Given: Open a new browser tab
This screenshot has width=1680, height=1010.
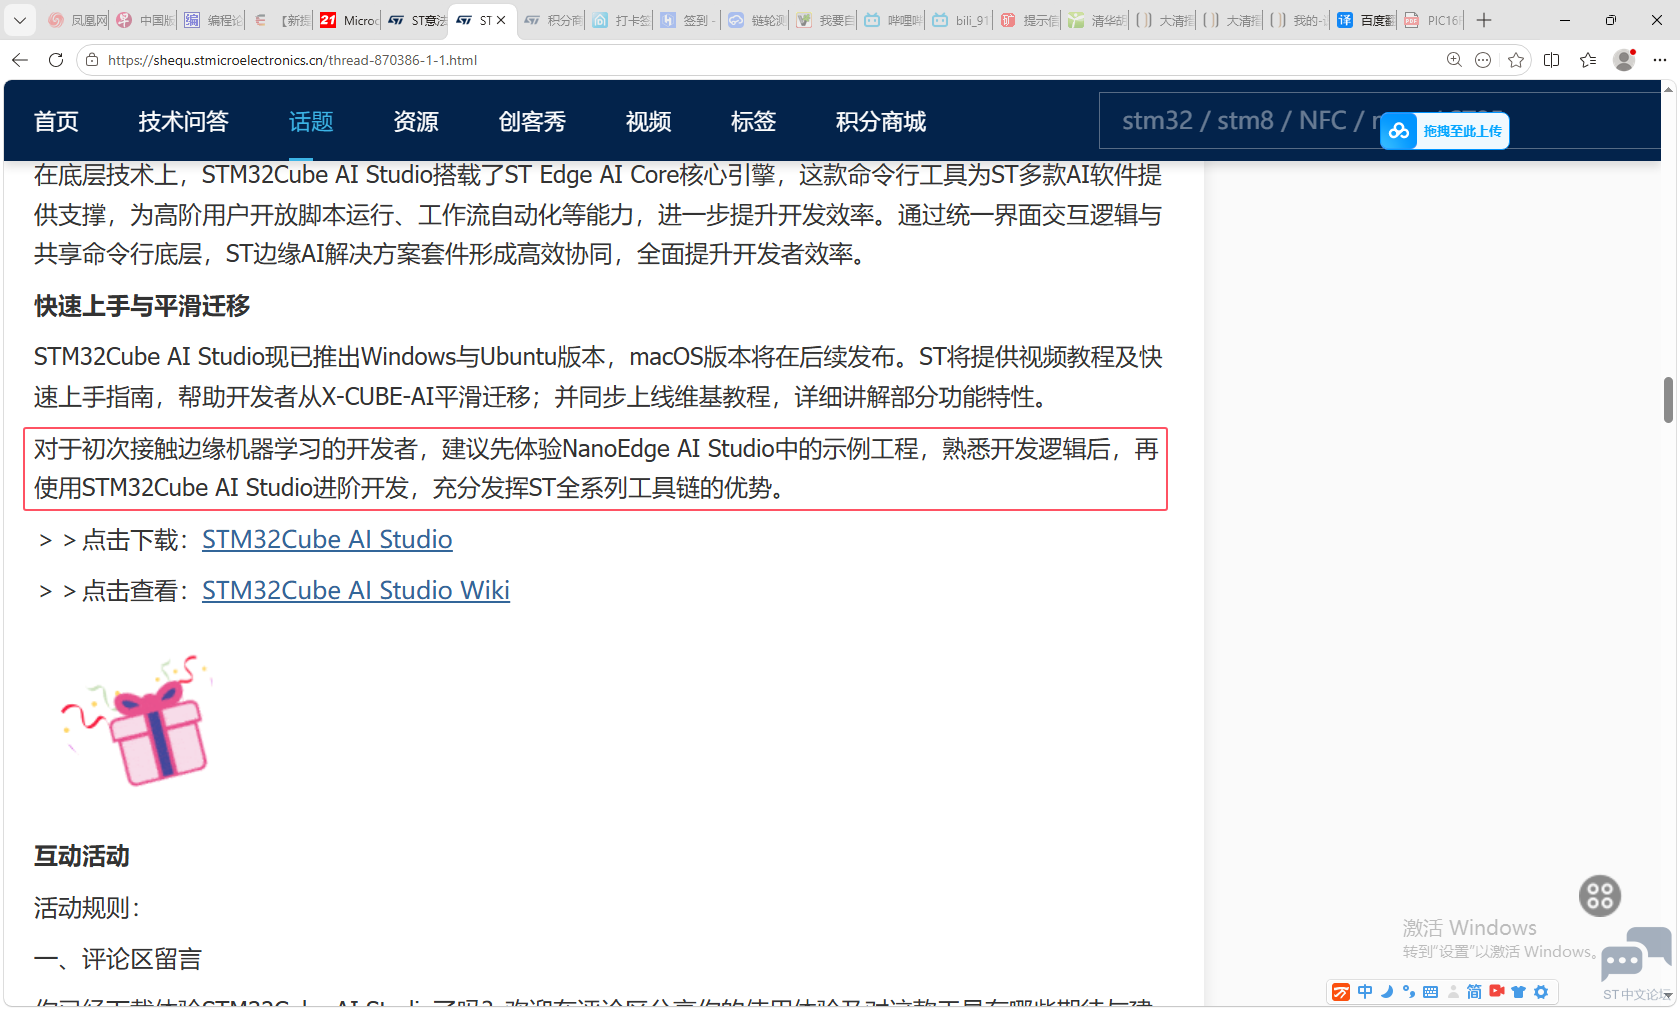Looking at the screenshot, I should coord(1484,20).
